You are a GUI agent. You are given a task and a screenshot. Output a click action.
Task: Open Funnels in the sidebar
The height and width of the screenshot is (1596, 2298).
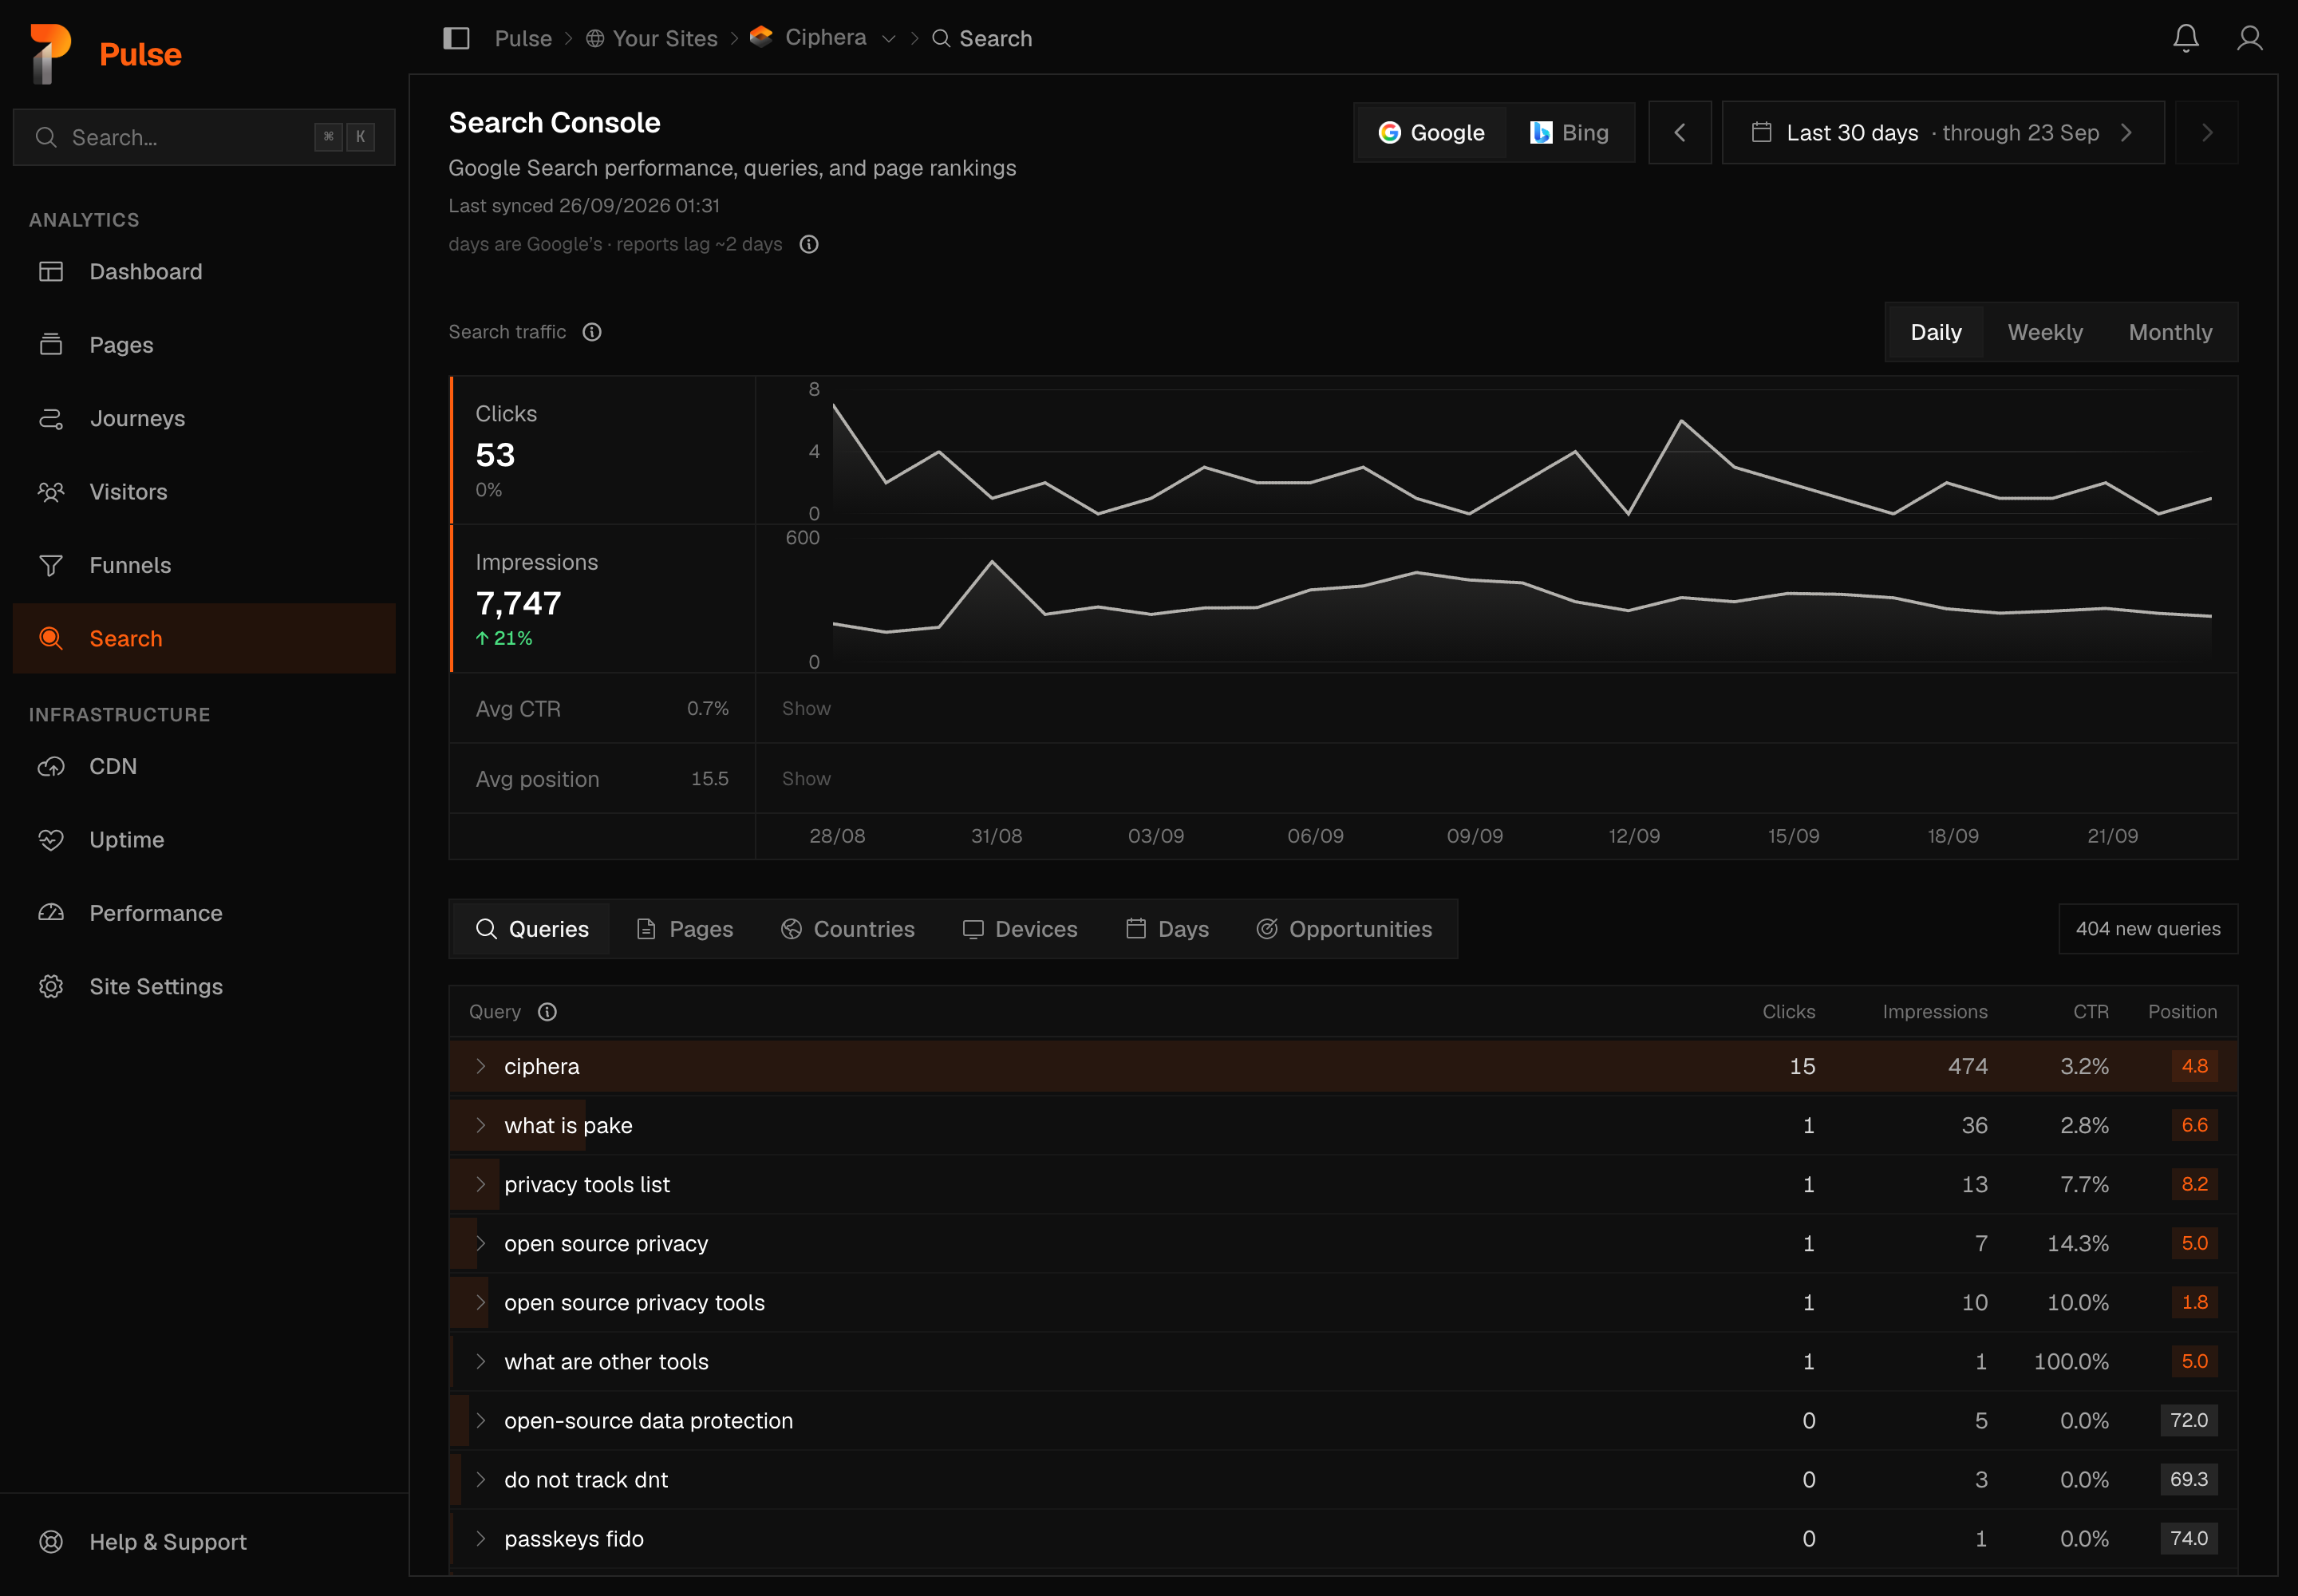[x=204, y=565]
